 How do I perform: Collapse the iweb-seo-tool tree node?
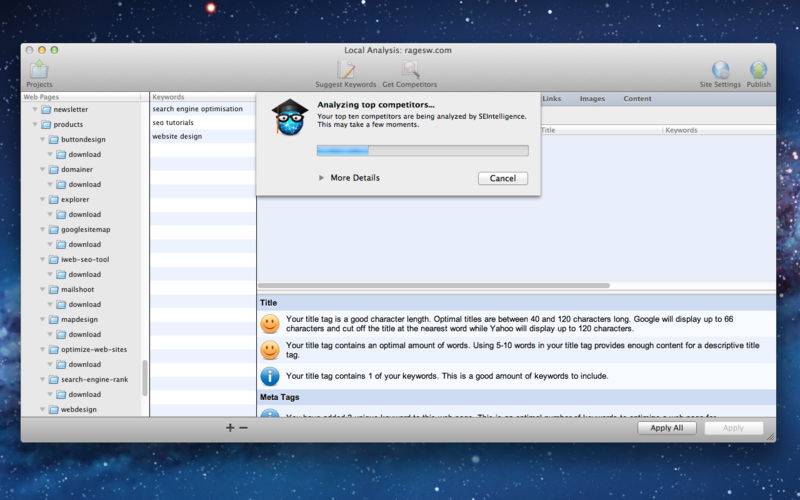pyautogui.click(x=42, y=259)
